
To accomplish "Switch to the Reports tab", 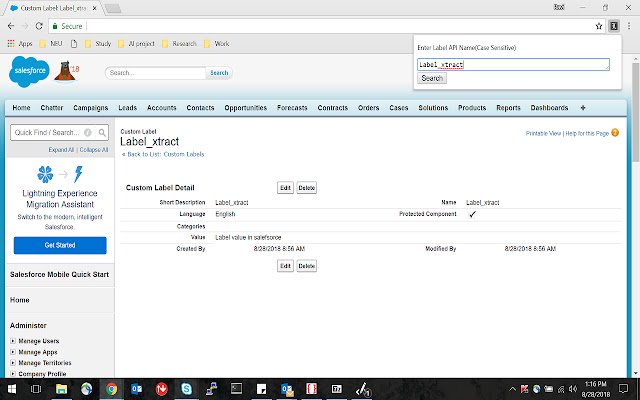I will tap(508, 108).
